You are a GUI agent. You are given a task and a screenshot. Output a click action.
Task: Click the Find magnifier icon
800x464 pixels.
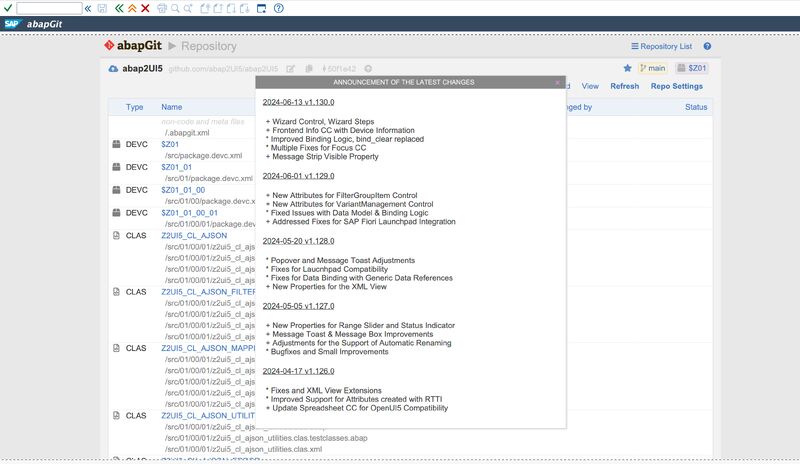tap(175, 8)
